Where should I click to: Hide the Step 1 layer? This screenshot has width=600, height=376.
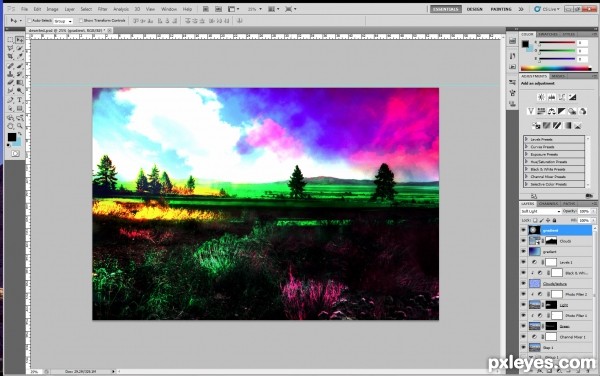tap(523, 347)
